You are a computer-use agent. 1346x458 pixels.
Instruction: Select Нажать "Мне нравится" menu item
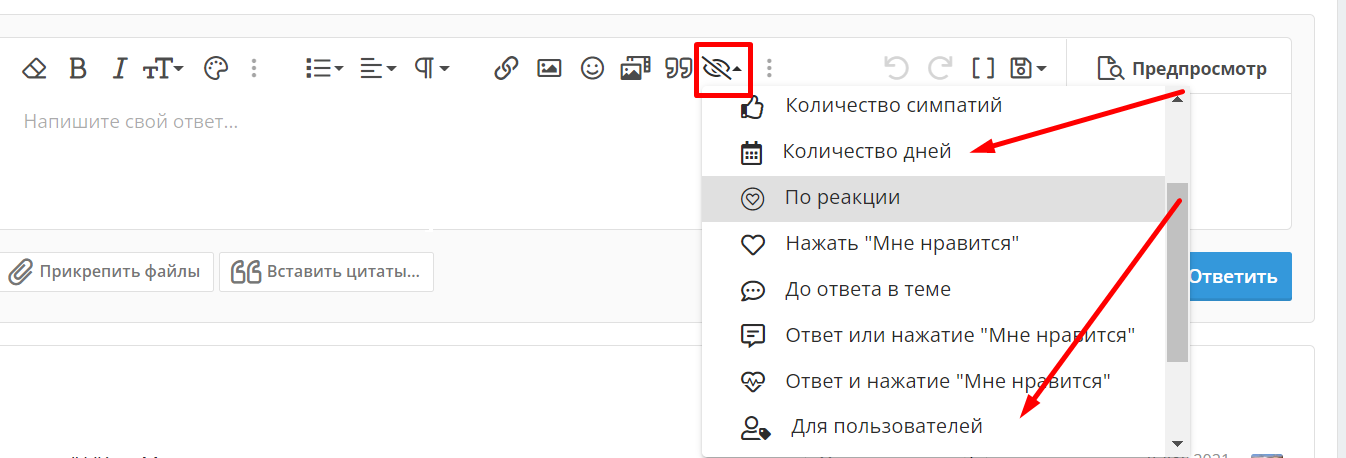(933, 244)
